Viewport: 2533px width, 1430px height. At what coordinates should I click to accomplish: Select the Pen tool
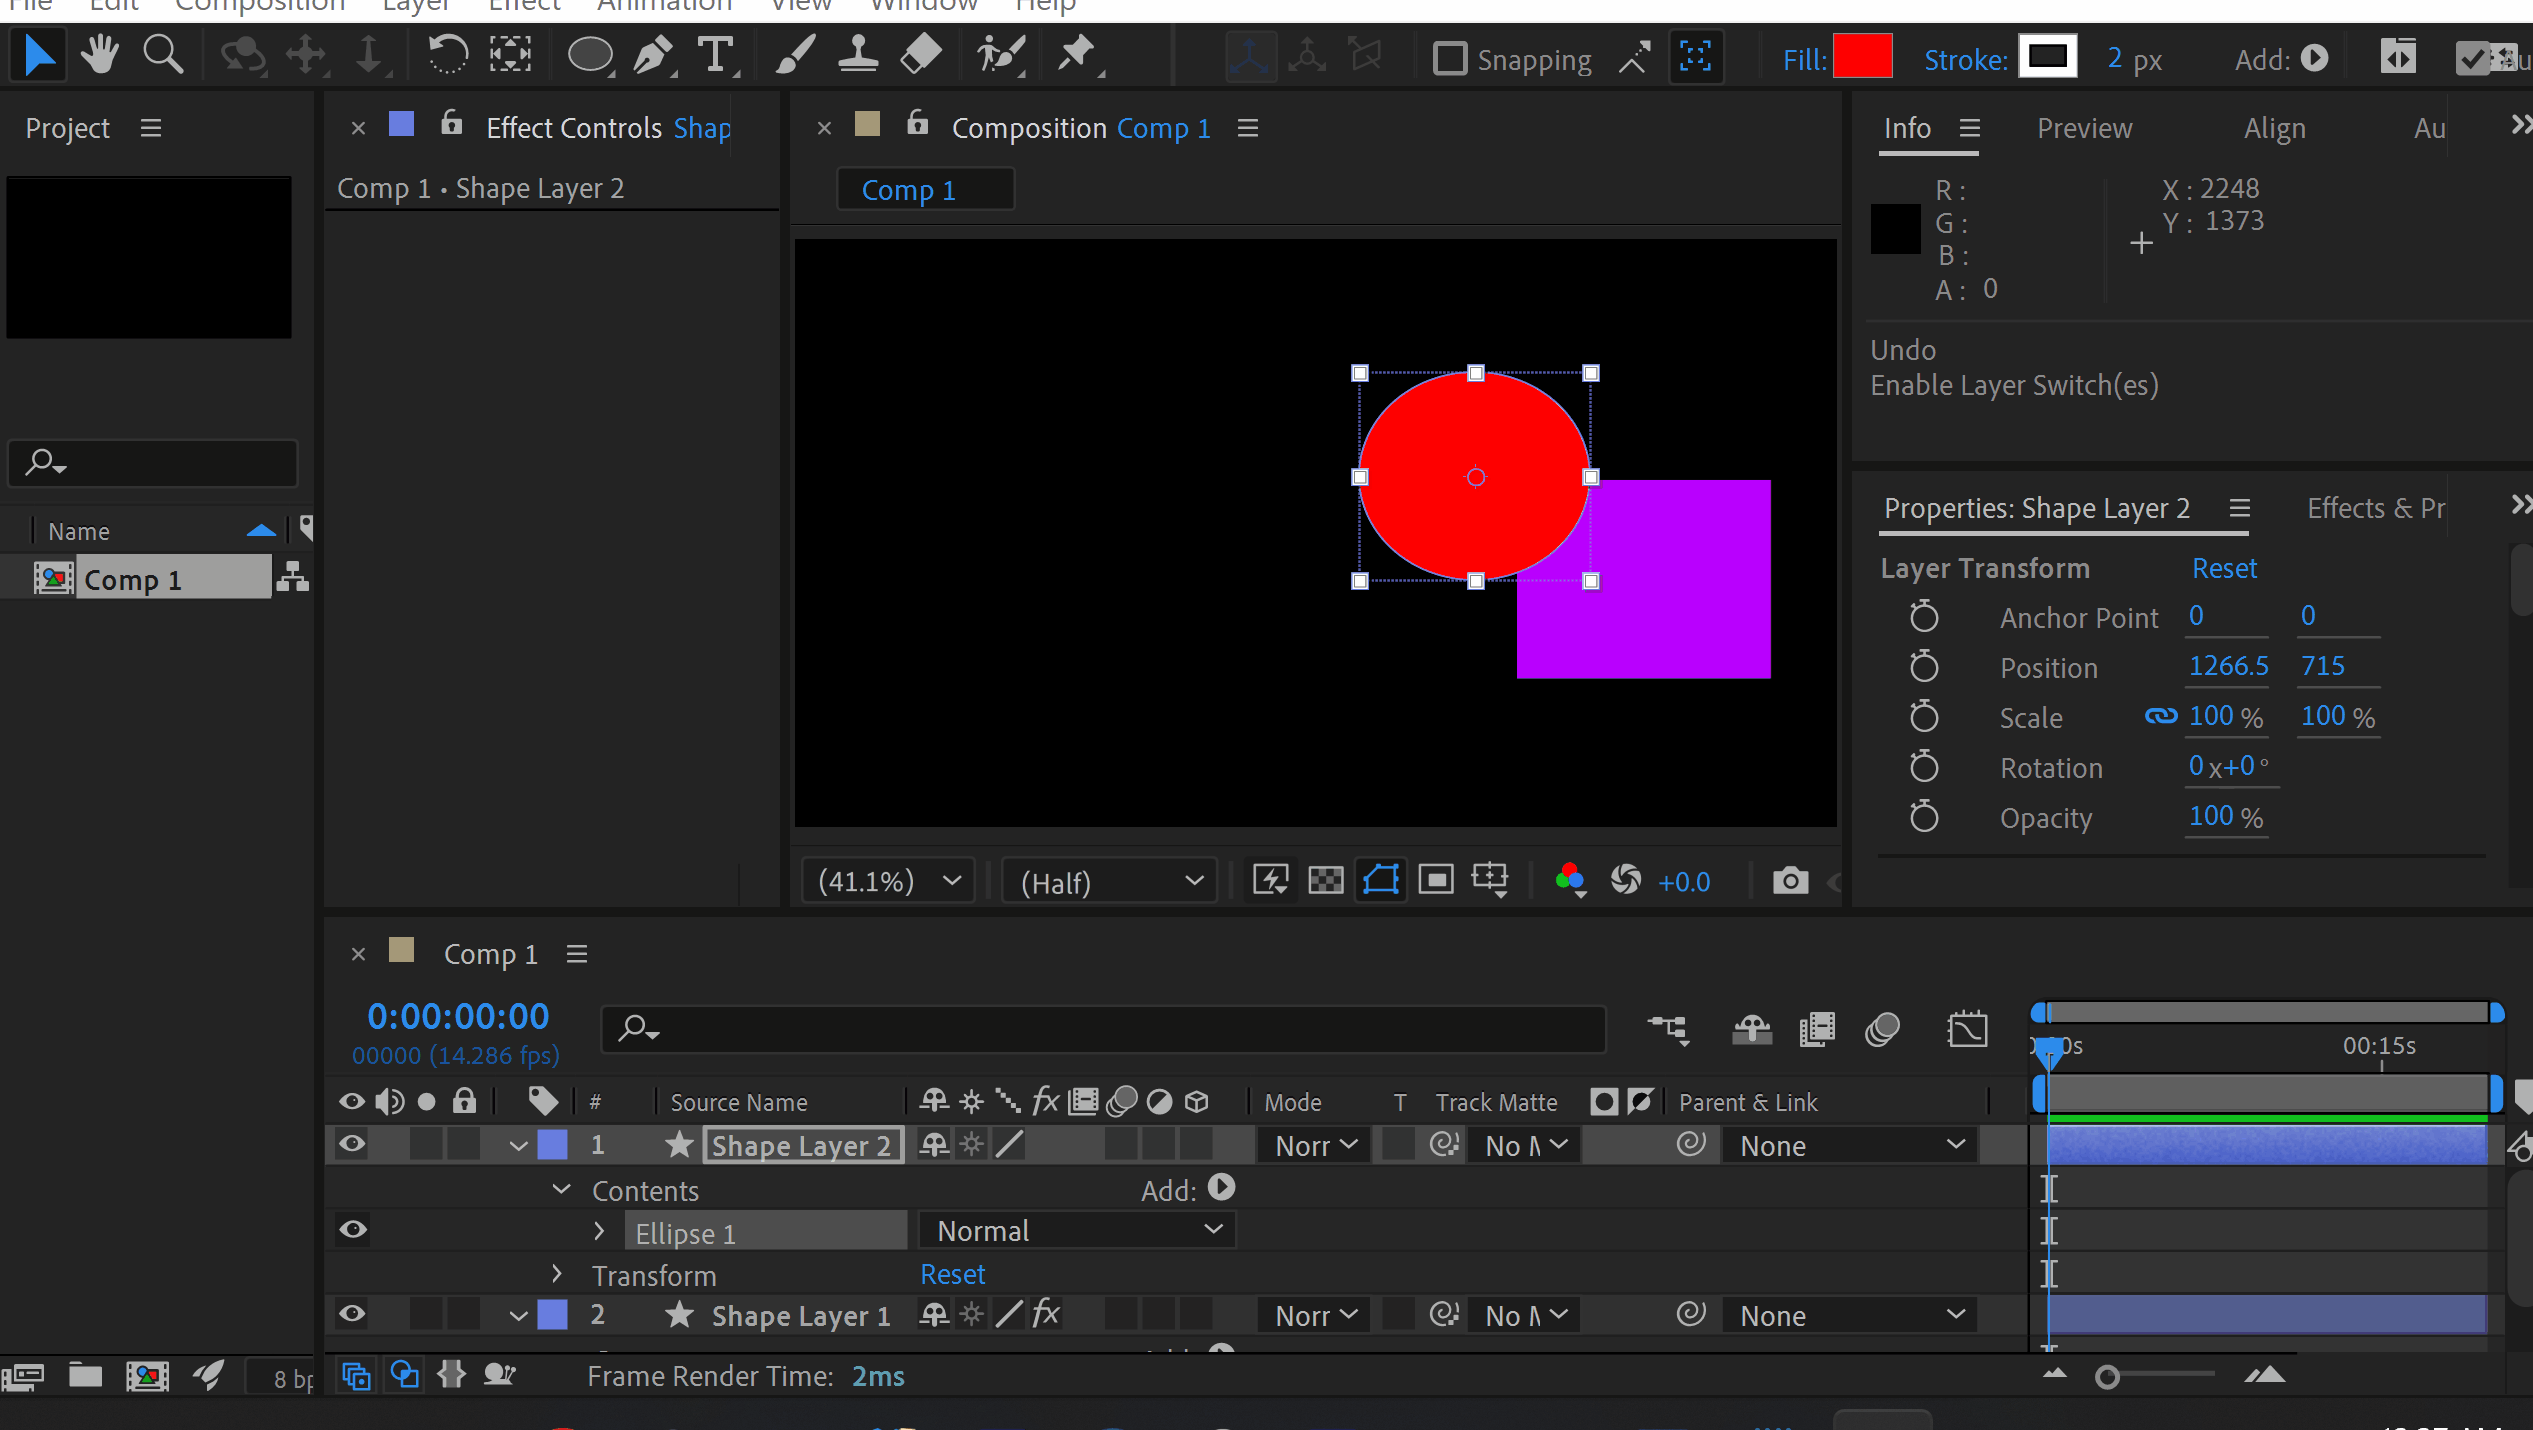click(652, 55)
